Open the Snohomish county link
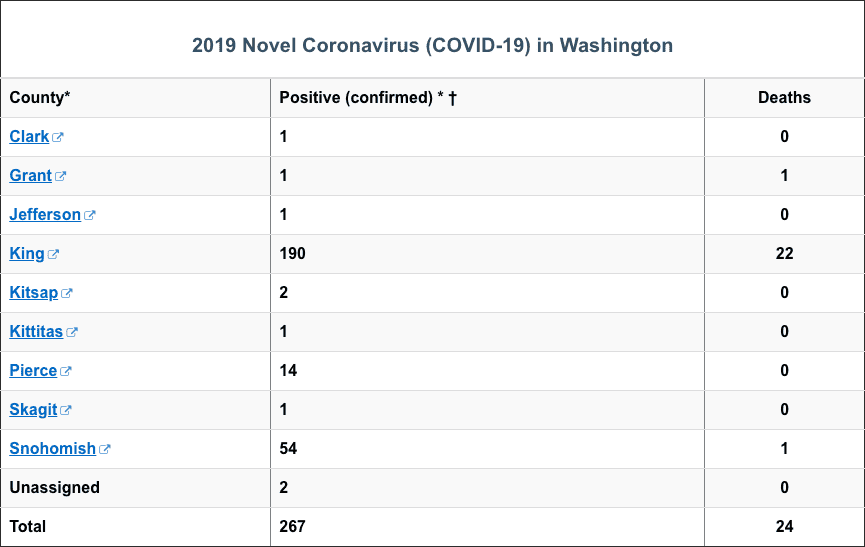865x547 pixels. [x=52, y=449]
